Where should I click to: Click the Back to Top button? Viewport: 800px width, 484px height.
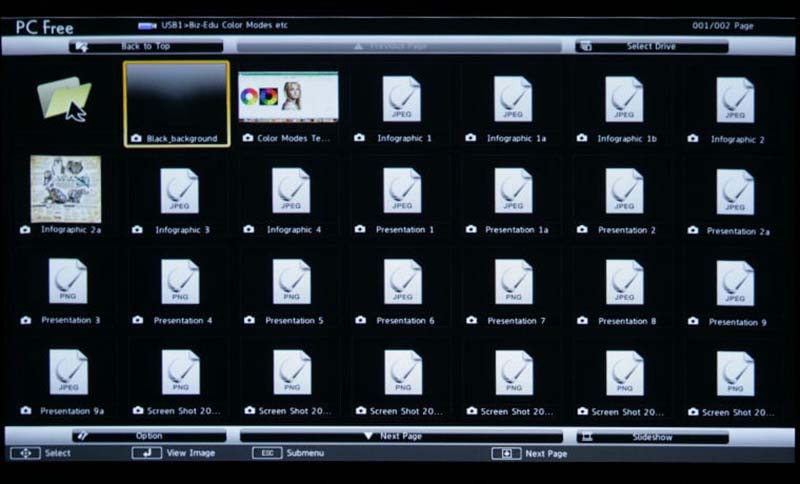click(146, 46)
